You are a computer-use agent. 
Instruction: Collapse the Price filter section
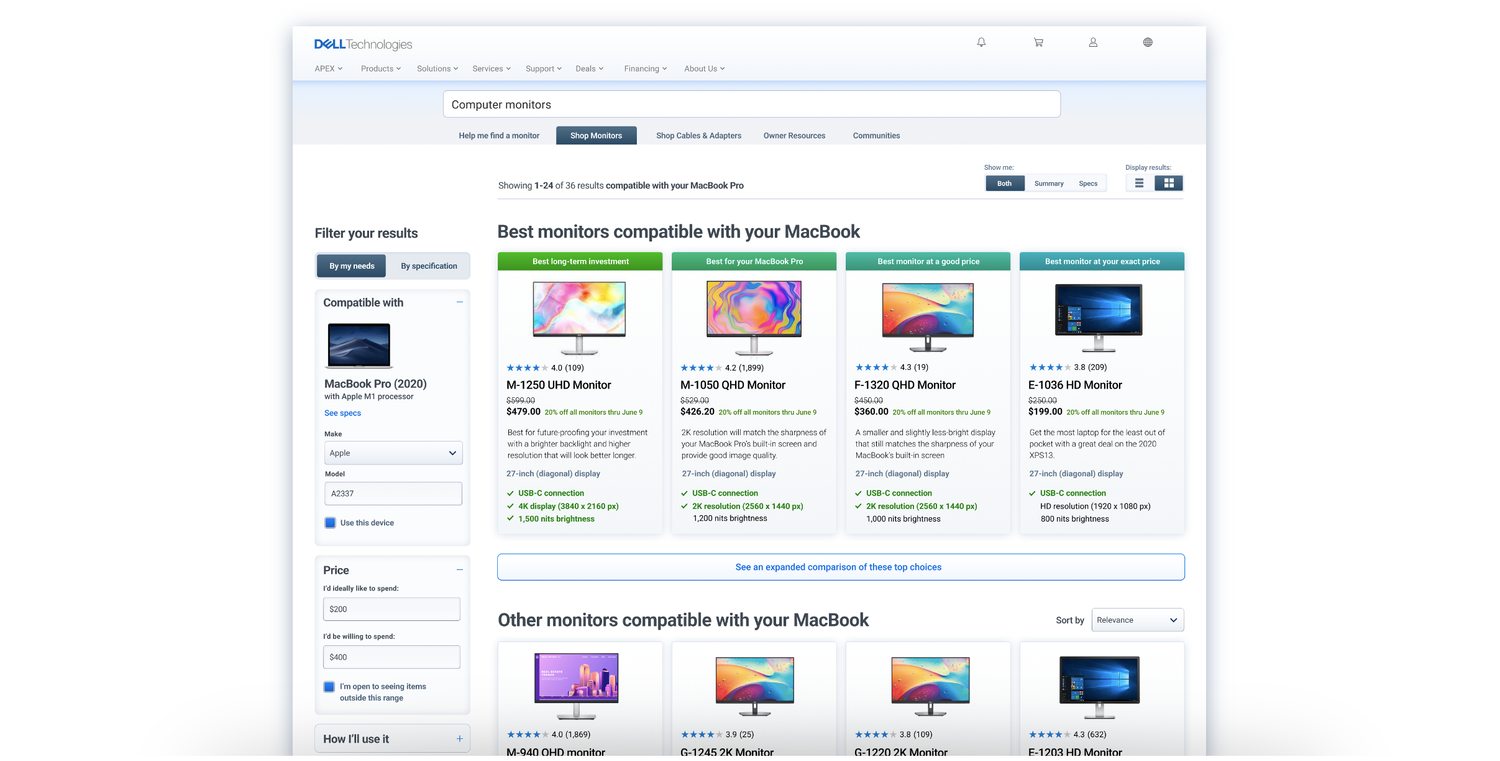click(x=460, y=570)
